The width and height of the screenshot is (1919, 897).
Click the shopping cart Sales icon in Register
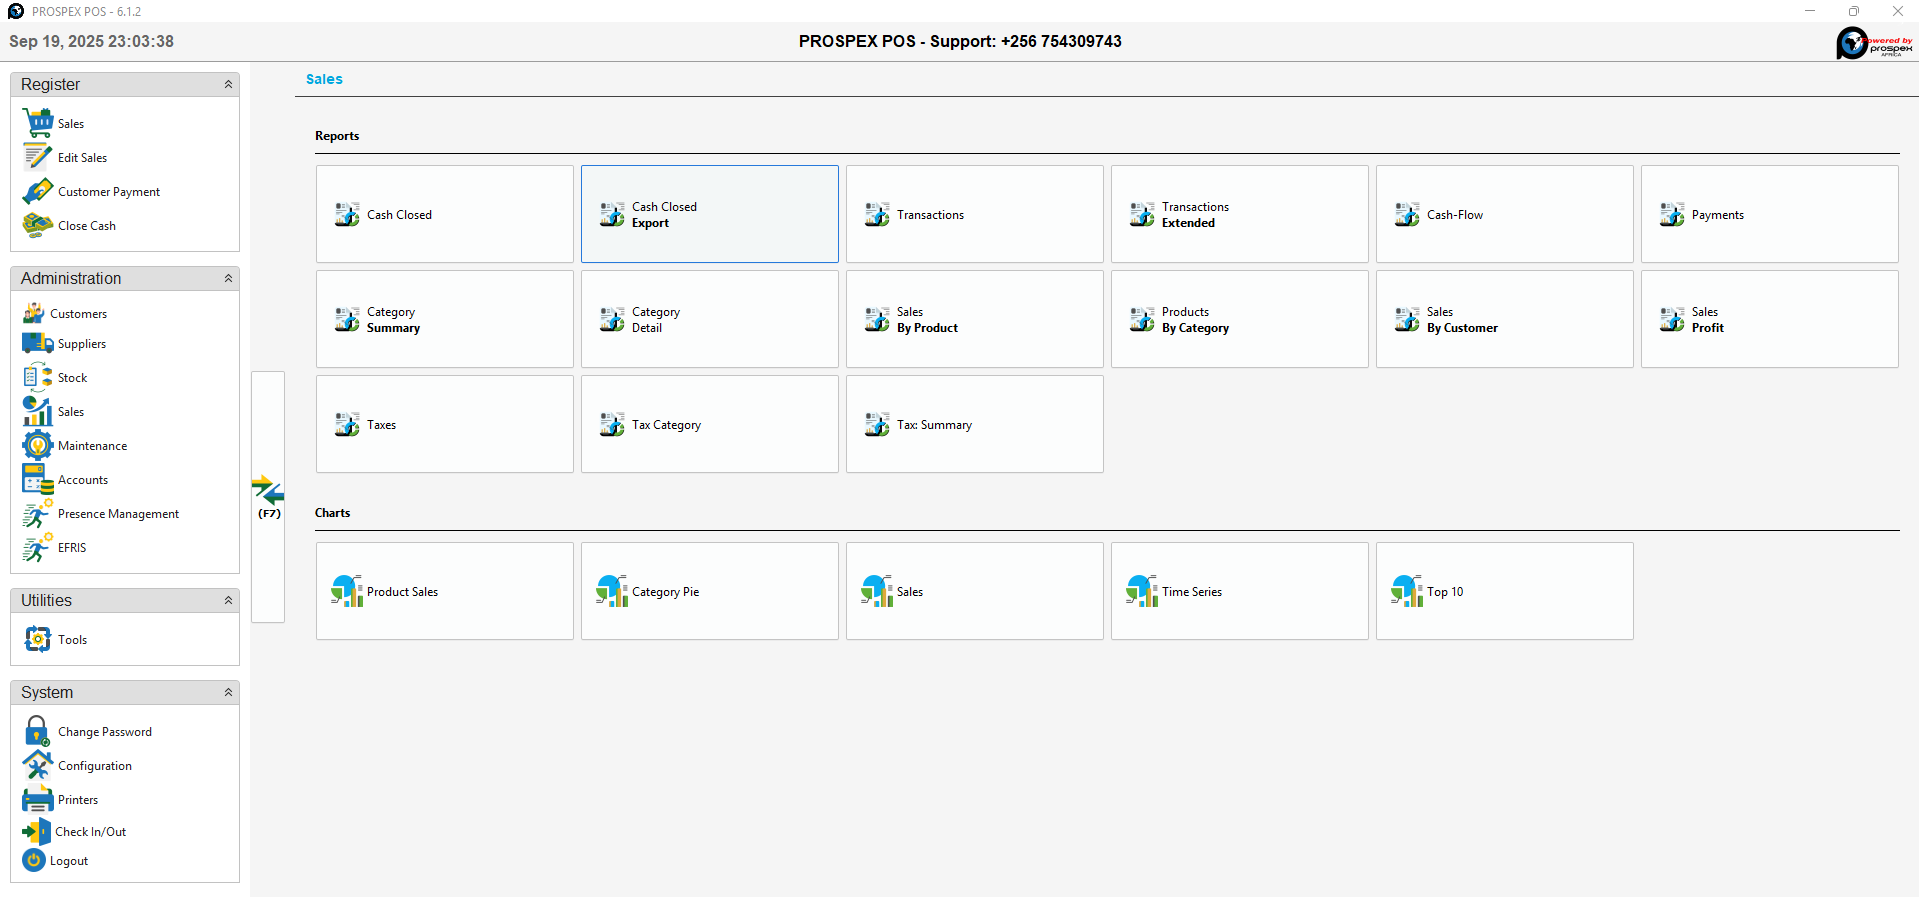click(x=38, y=123)
